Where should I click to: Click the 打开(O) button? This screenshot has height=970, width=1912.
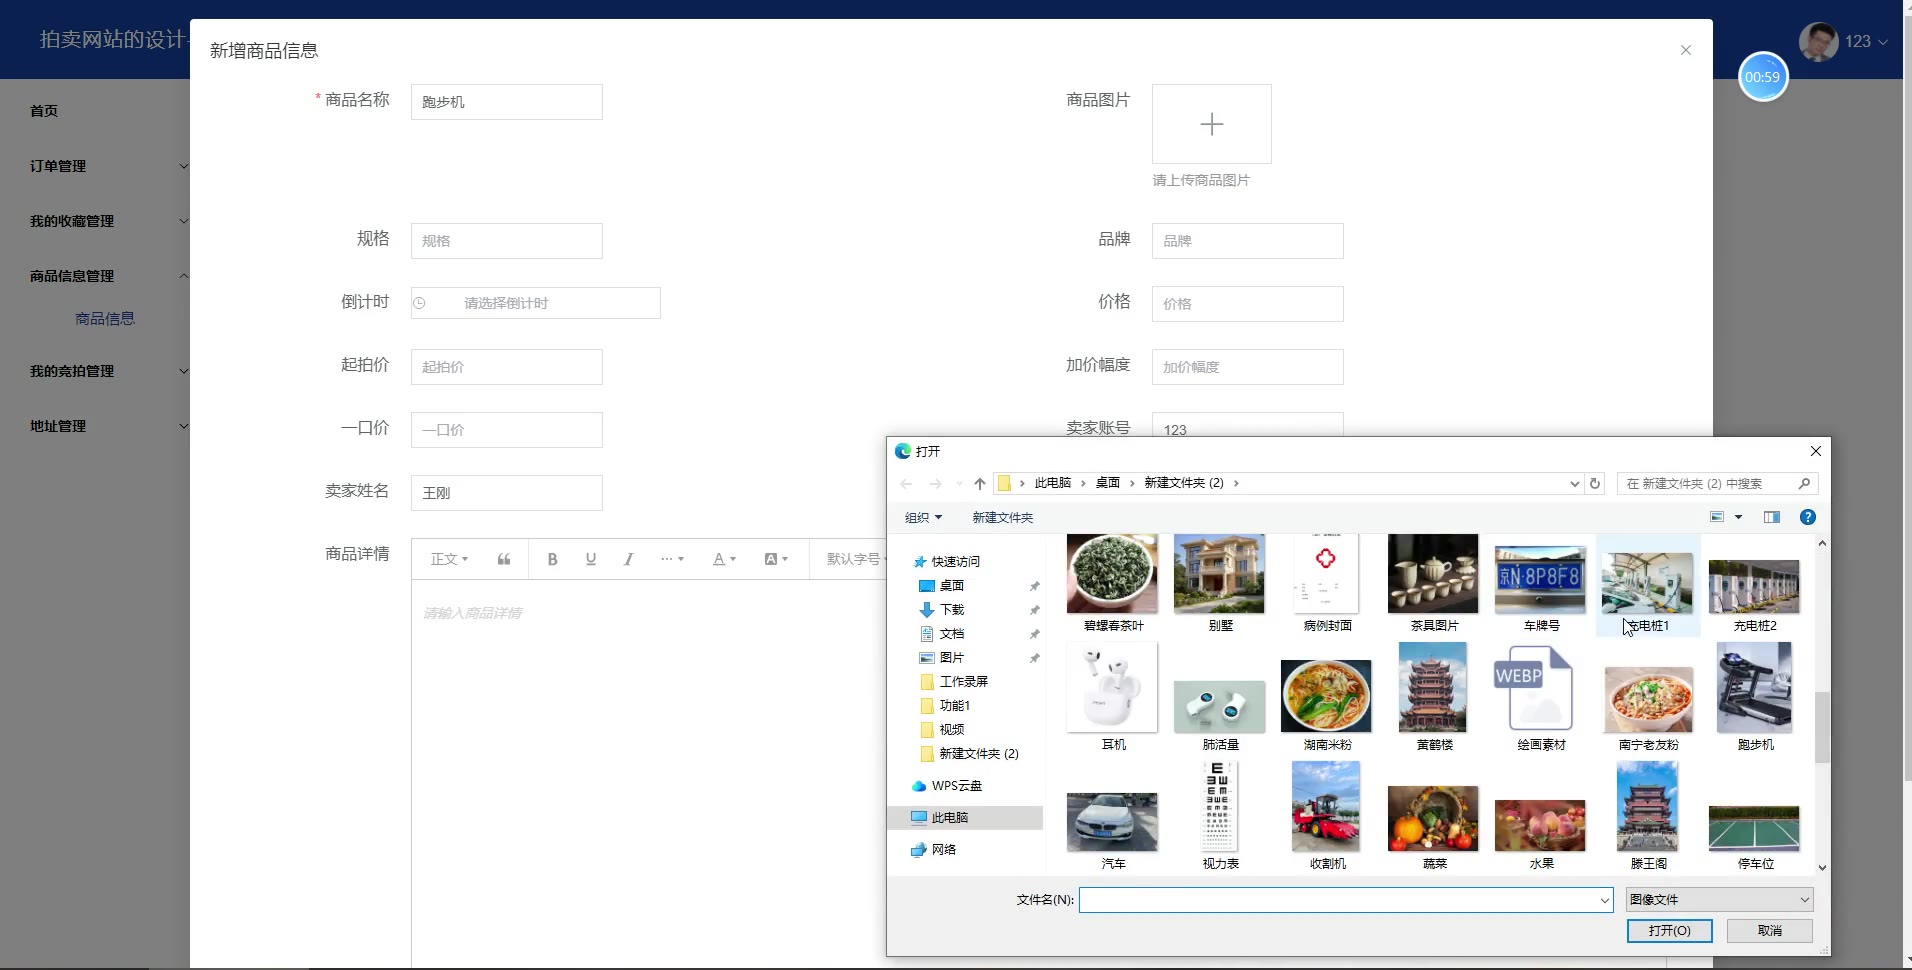click(x=1669, y=931)
